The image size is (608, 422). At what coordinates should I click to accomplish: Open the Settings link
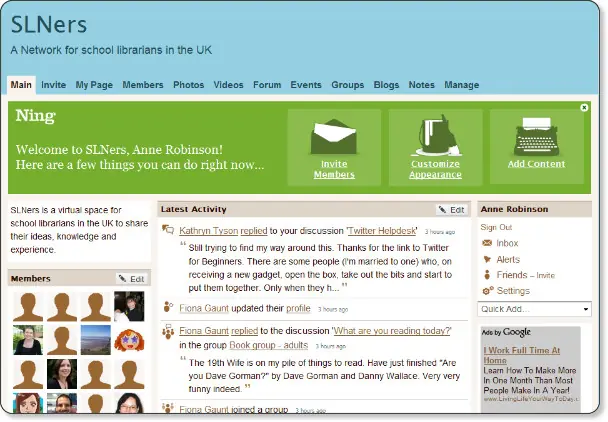click(x=513, y=291)
